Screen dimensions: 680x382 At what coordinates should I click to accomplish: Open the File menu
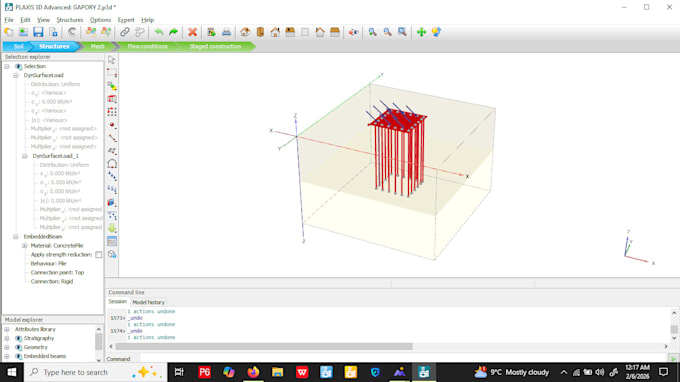click(9, 20)
